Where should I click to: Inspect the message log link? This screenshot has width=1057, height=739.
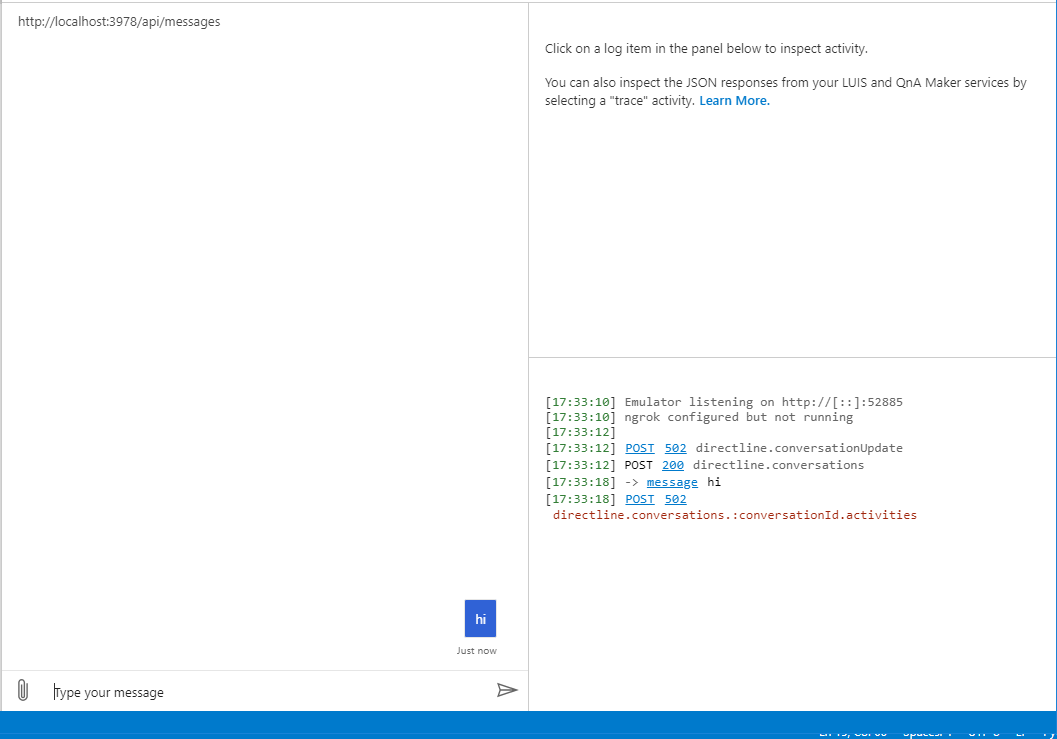click(672, 482)
